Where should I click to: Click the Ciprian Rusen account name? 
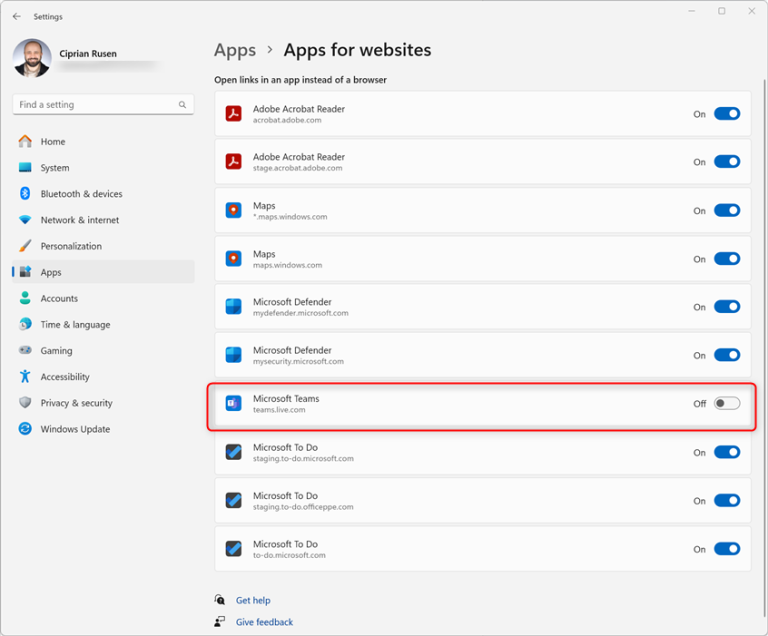[88, 53]
